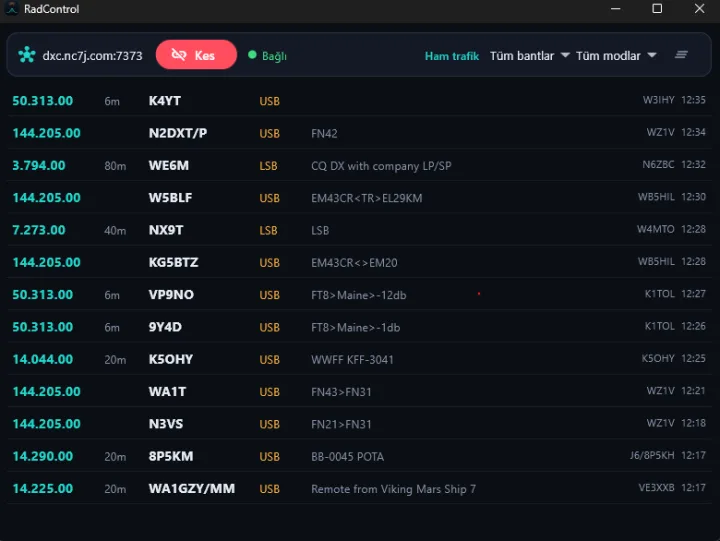Click comment 'WWFF KFF-3041'
This screenshot has height=541, width=720.
pos(352,360)
